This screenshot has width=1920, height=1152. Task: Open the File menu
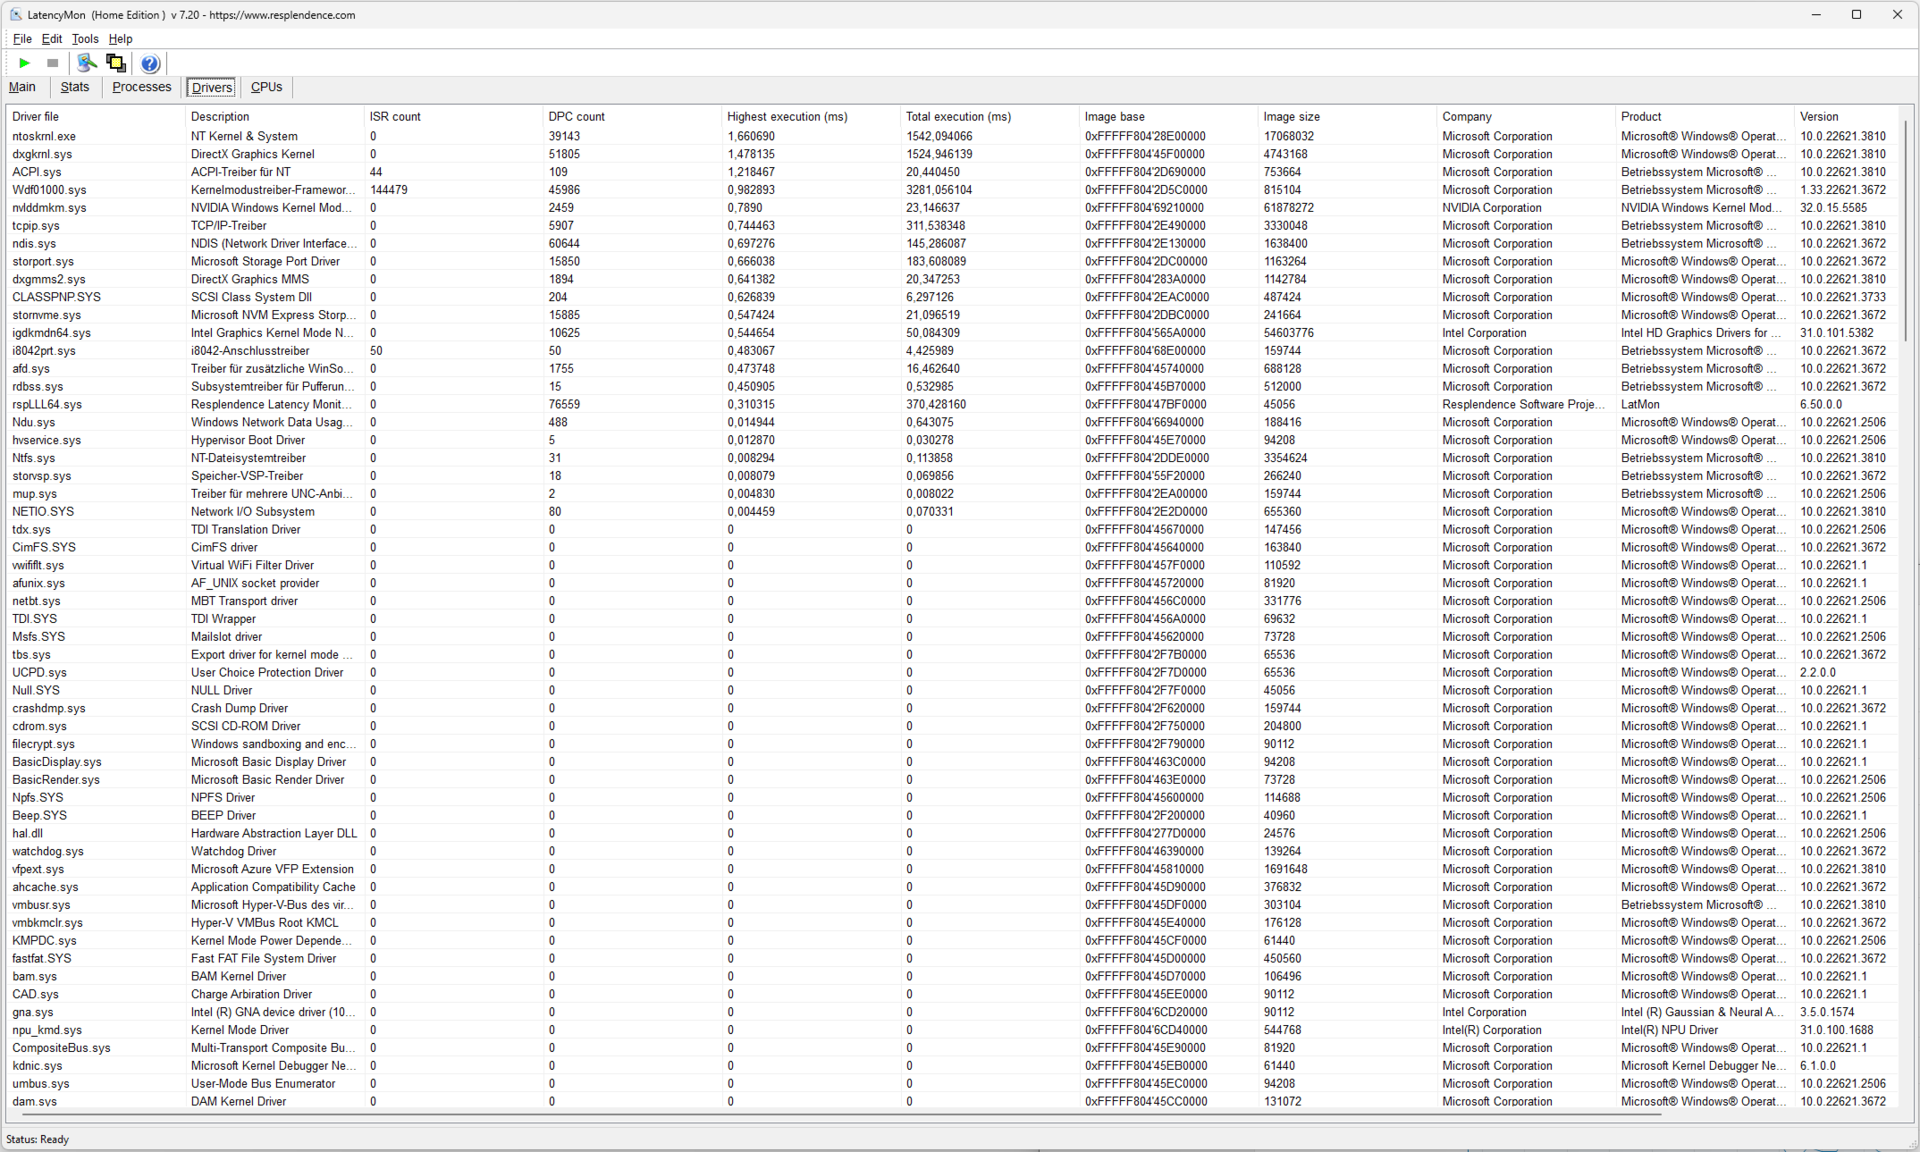pos(22,39)
